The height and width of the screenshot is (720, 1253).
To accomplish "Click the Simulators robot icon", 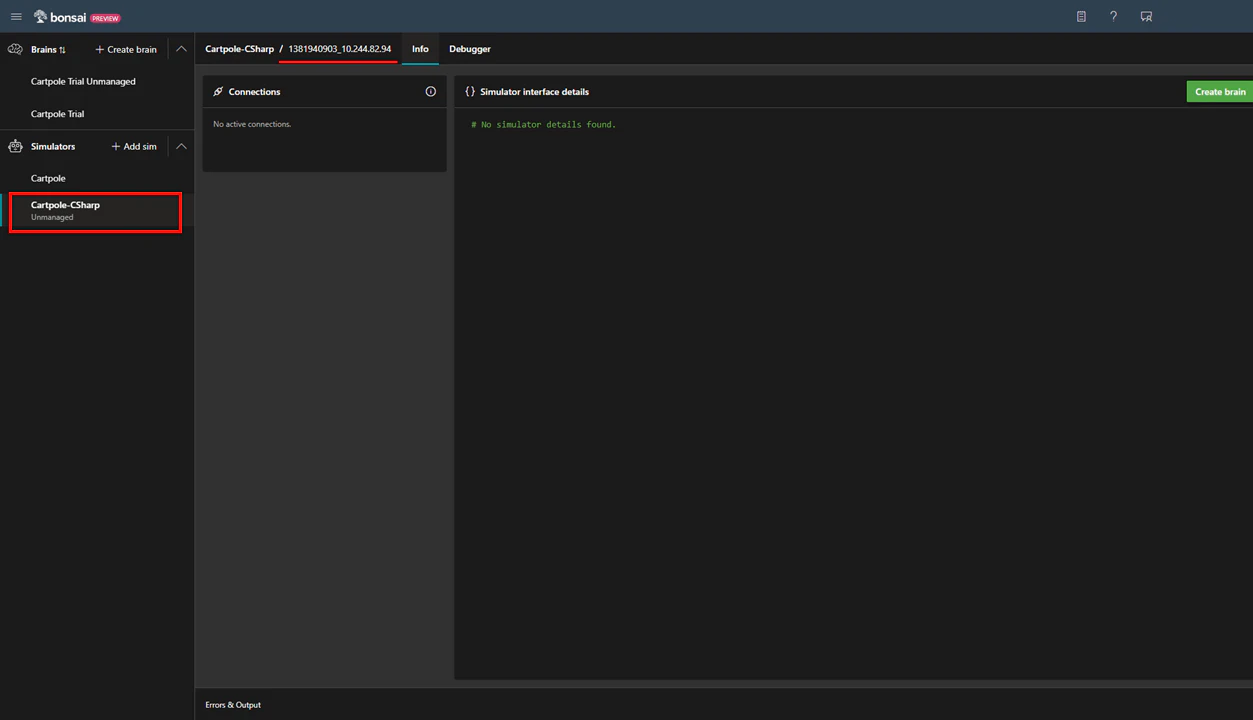I will [x=15, y=146].
